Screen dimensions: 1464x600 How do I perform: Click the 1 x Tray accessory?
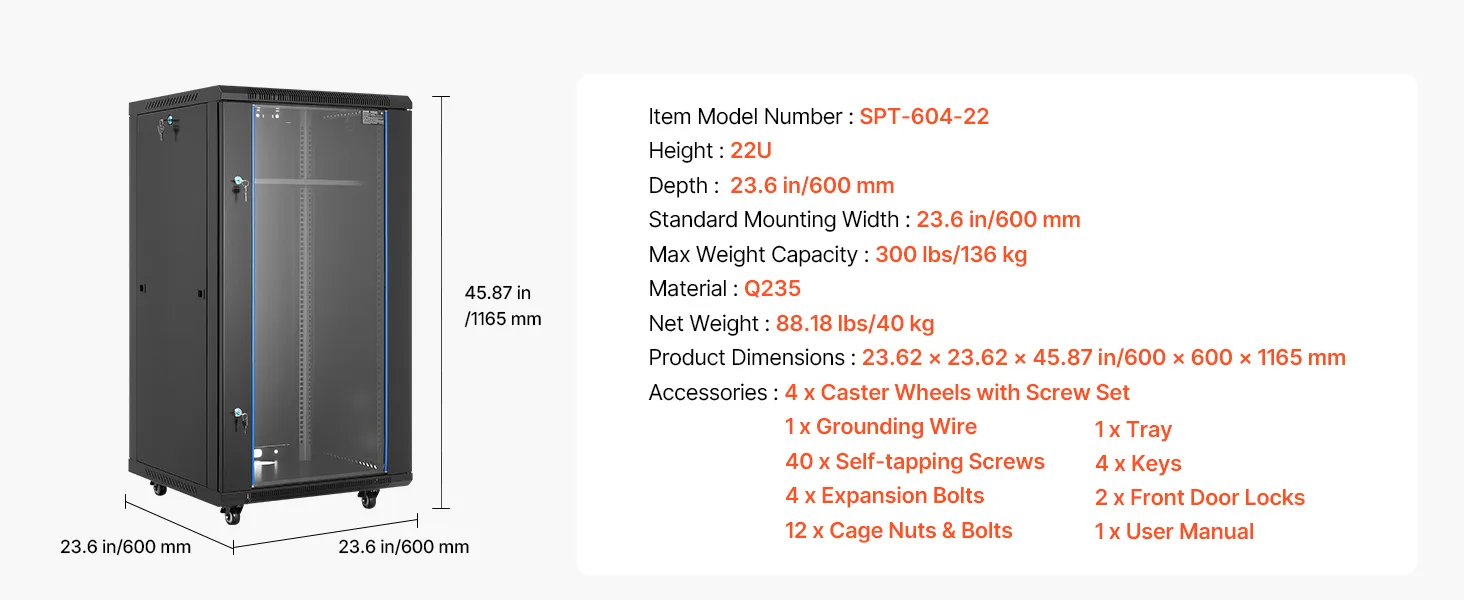pos(1132,430)
